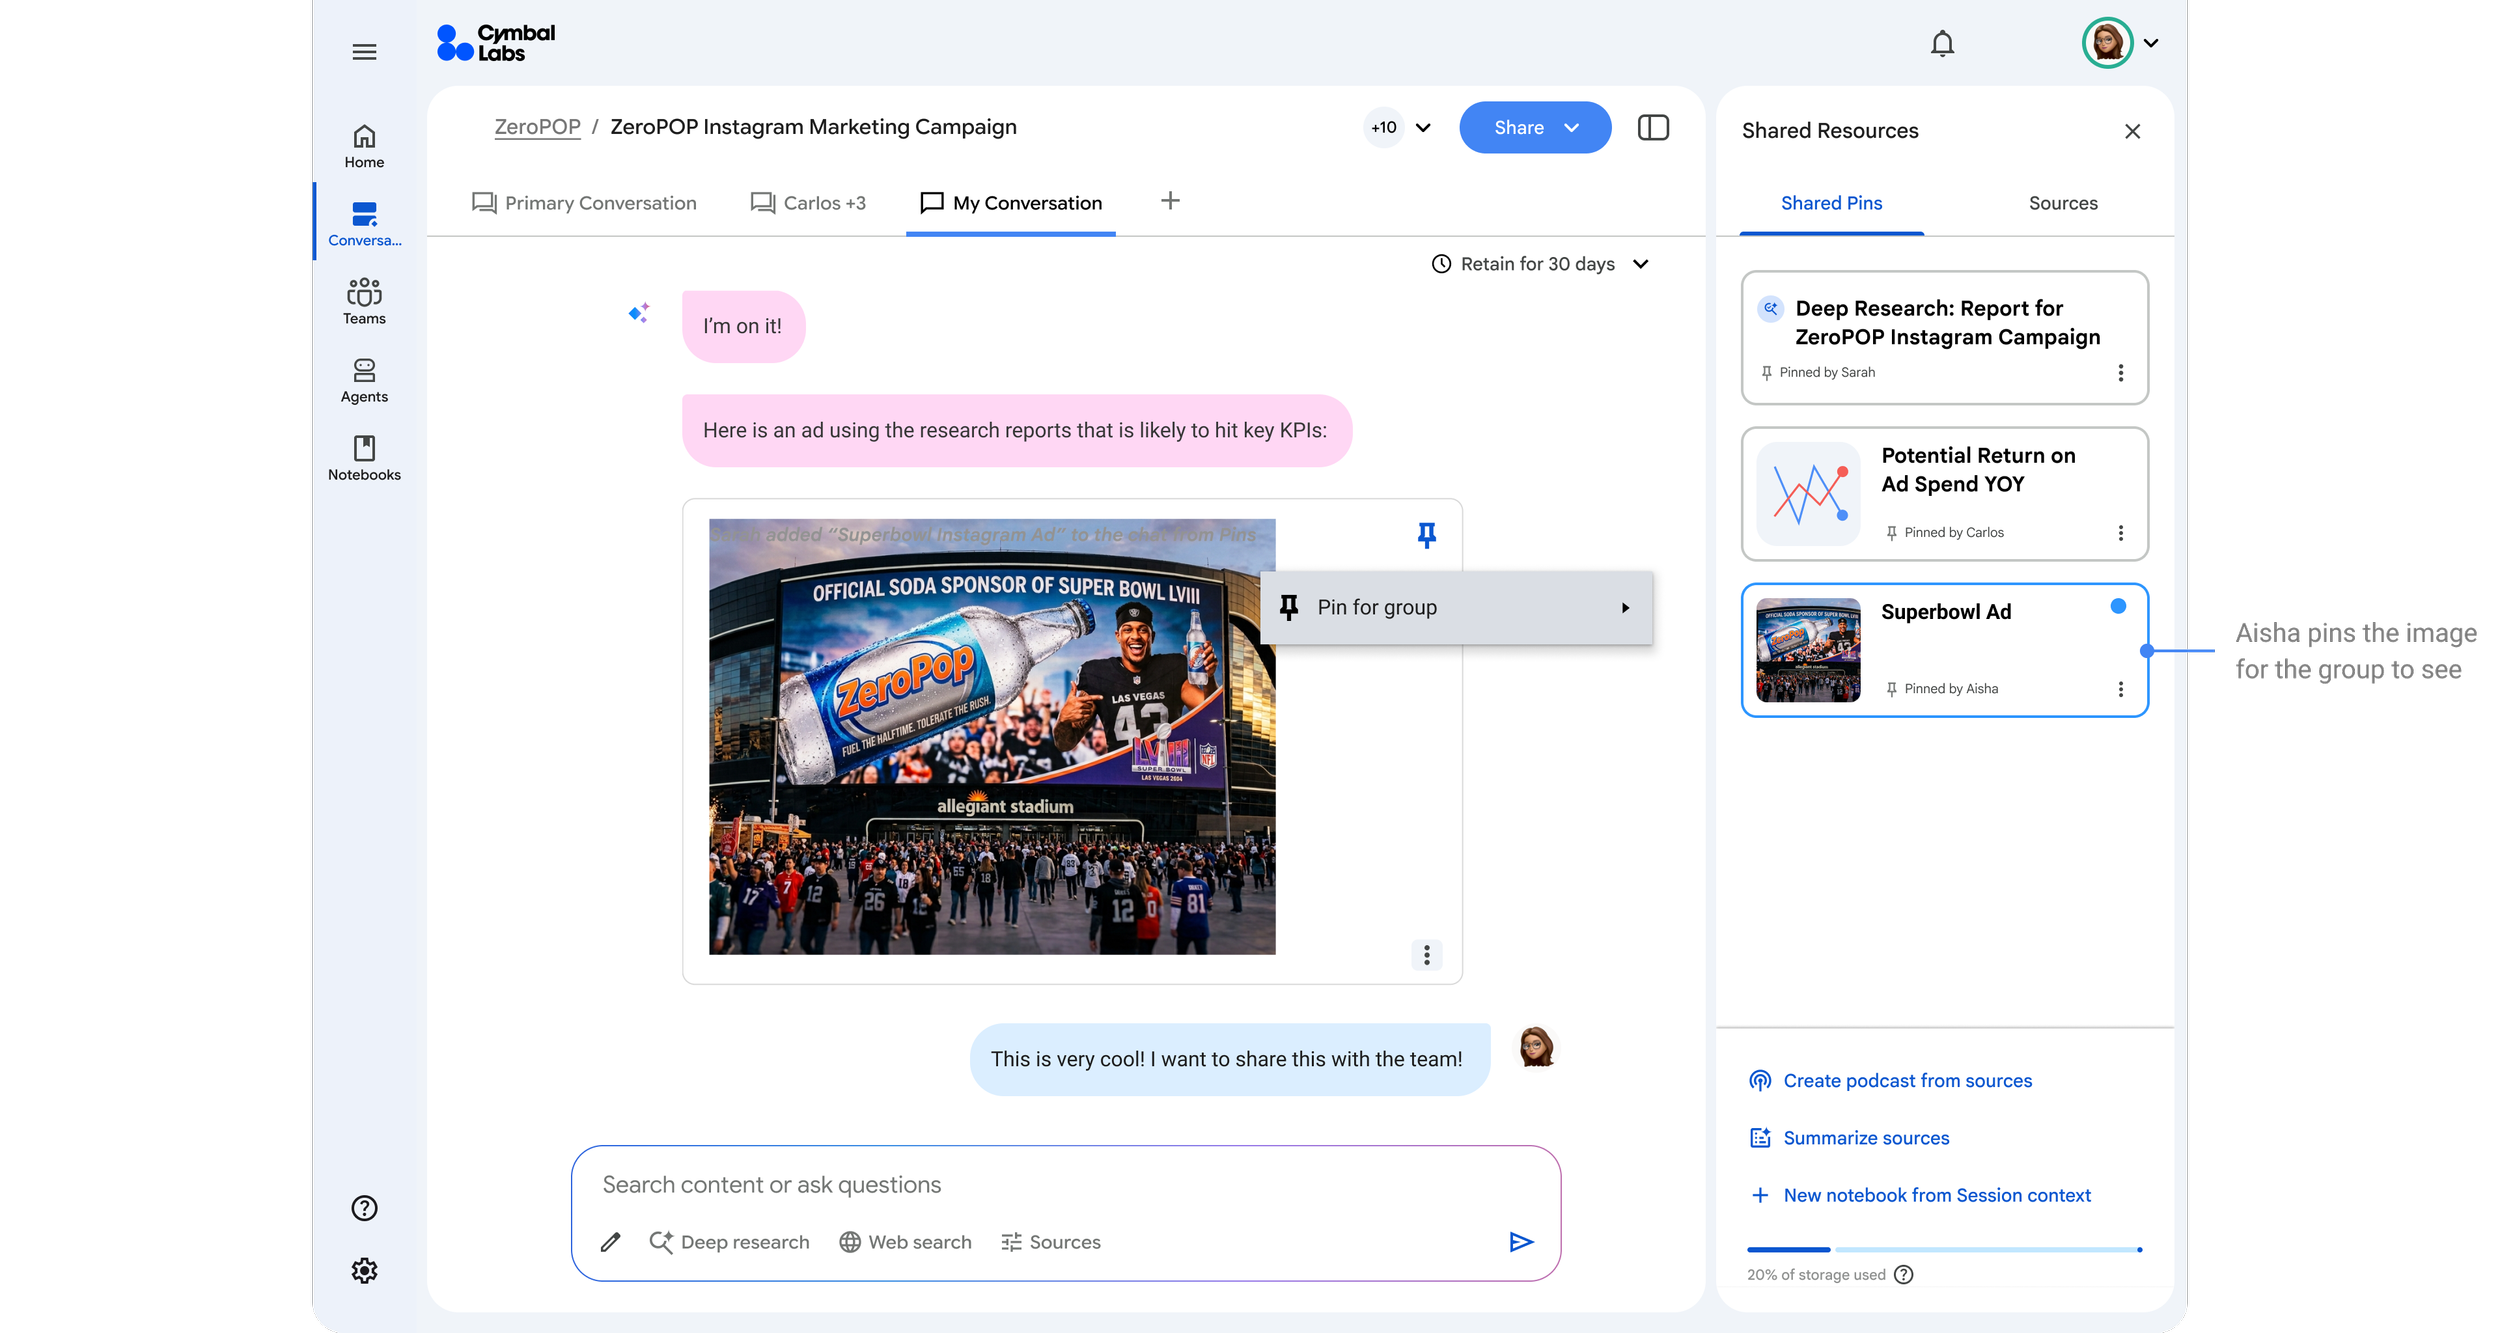Toggle Sources in the prompt box
Viewport: 2500px width, 1333px height.
coord(1051,1242)
